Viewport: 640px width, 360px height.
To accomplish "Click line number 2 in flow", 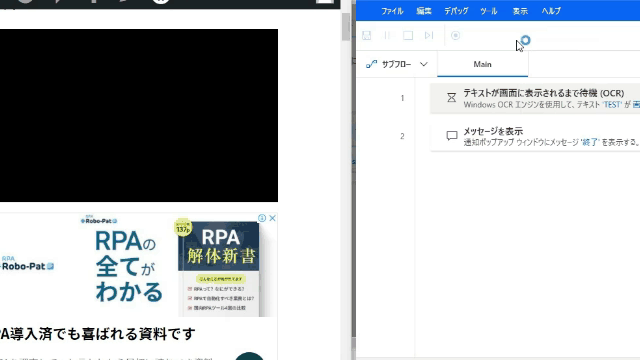I will [x=402, y=136].
